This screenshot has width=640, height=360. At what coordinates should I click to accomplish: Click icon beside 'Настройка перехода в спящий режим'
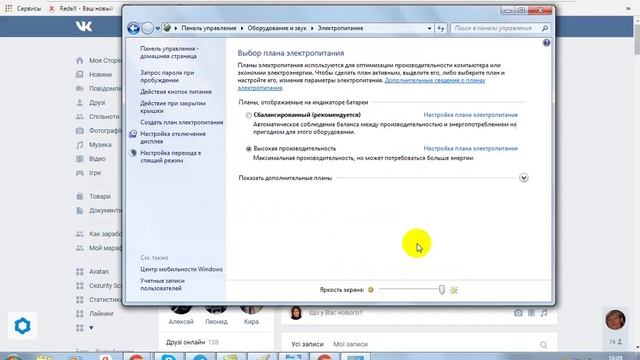[133, 153]
